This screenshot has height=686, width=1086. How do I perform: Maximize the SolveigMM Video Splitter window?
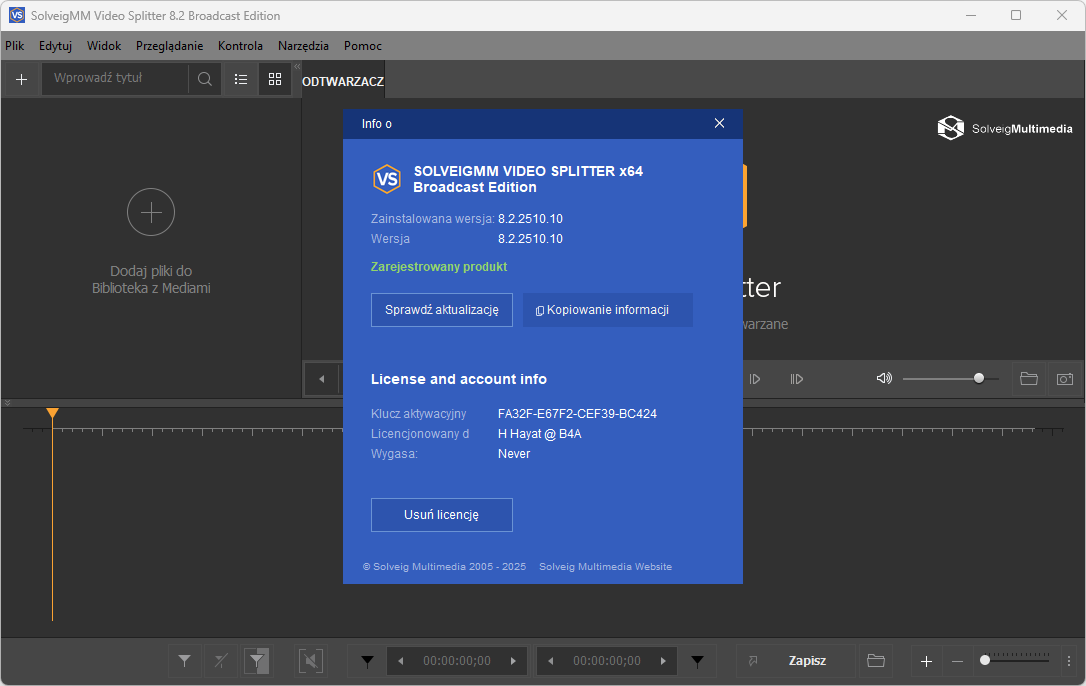pyautogui.click(x=1015, y=15)
